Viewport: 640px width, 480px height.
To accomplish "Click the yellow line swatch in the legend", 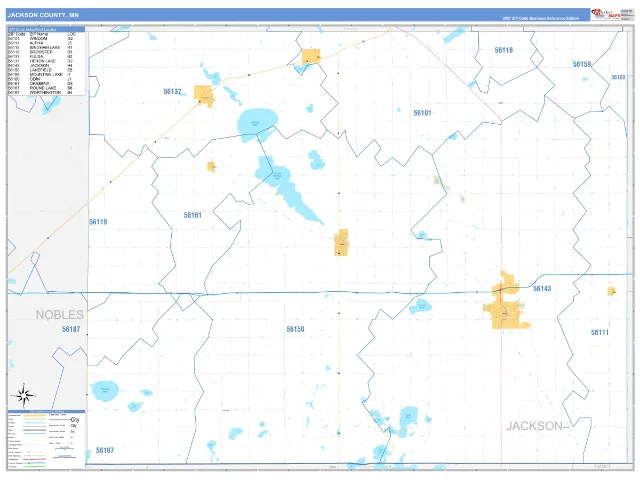I will click(x=35, y=415).
